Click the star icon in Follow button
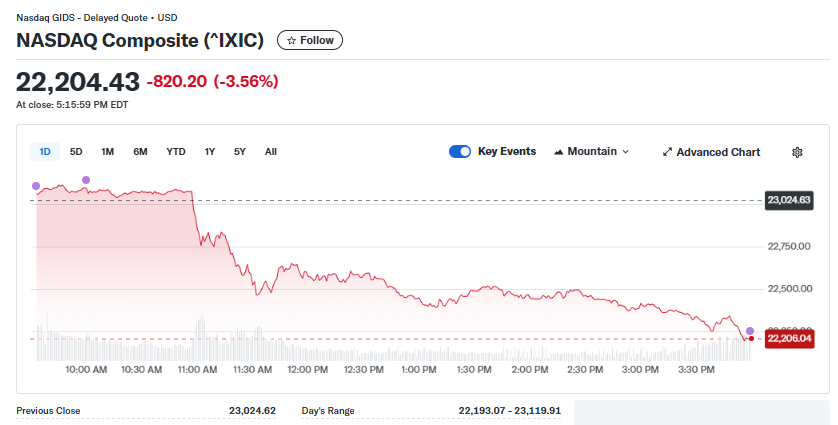The height and width of the screenshot is (425, 838). (x=291, y=40)
